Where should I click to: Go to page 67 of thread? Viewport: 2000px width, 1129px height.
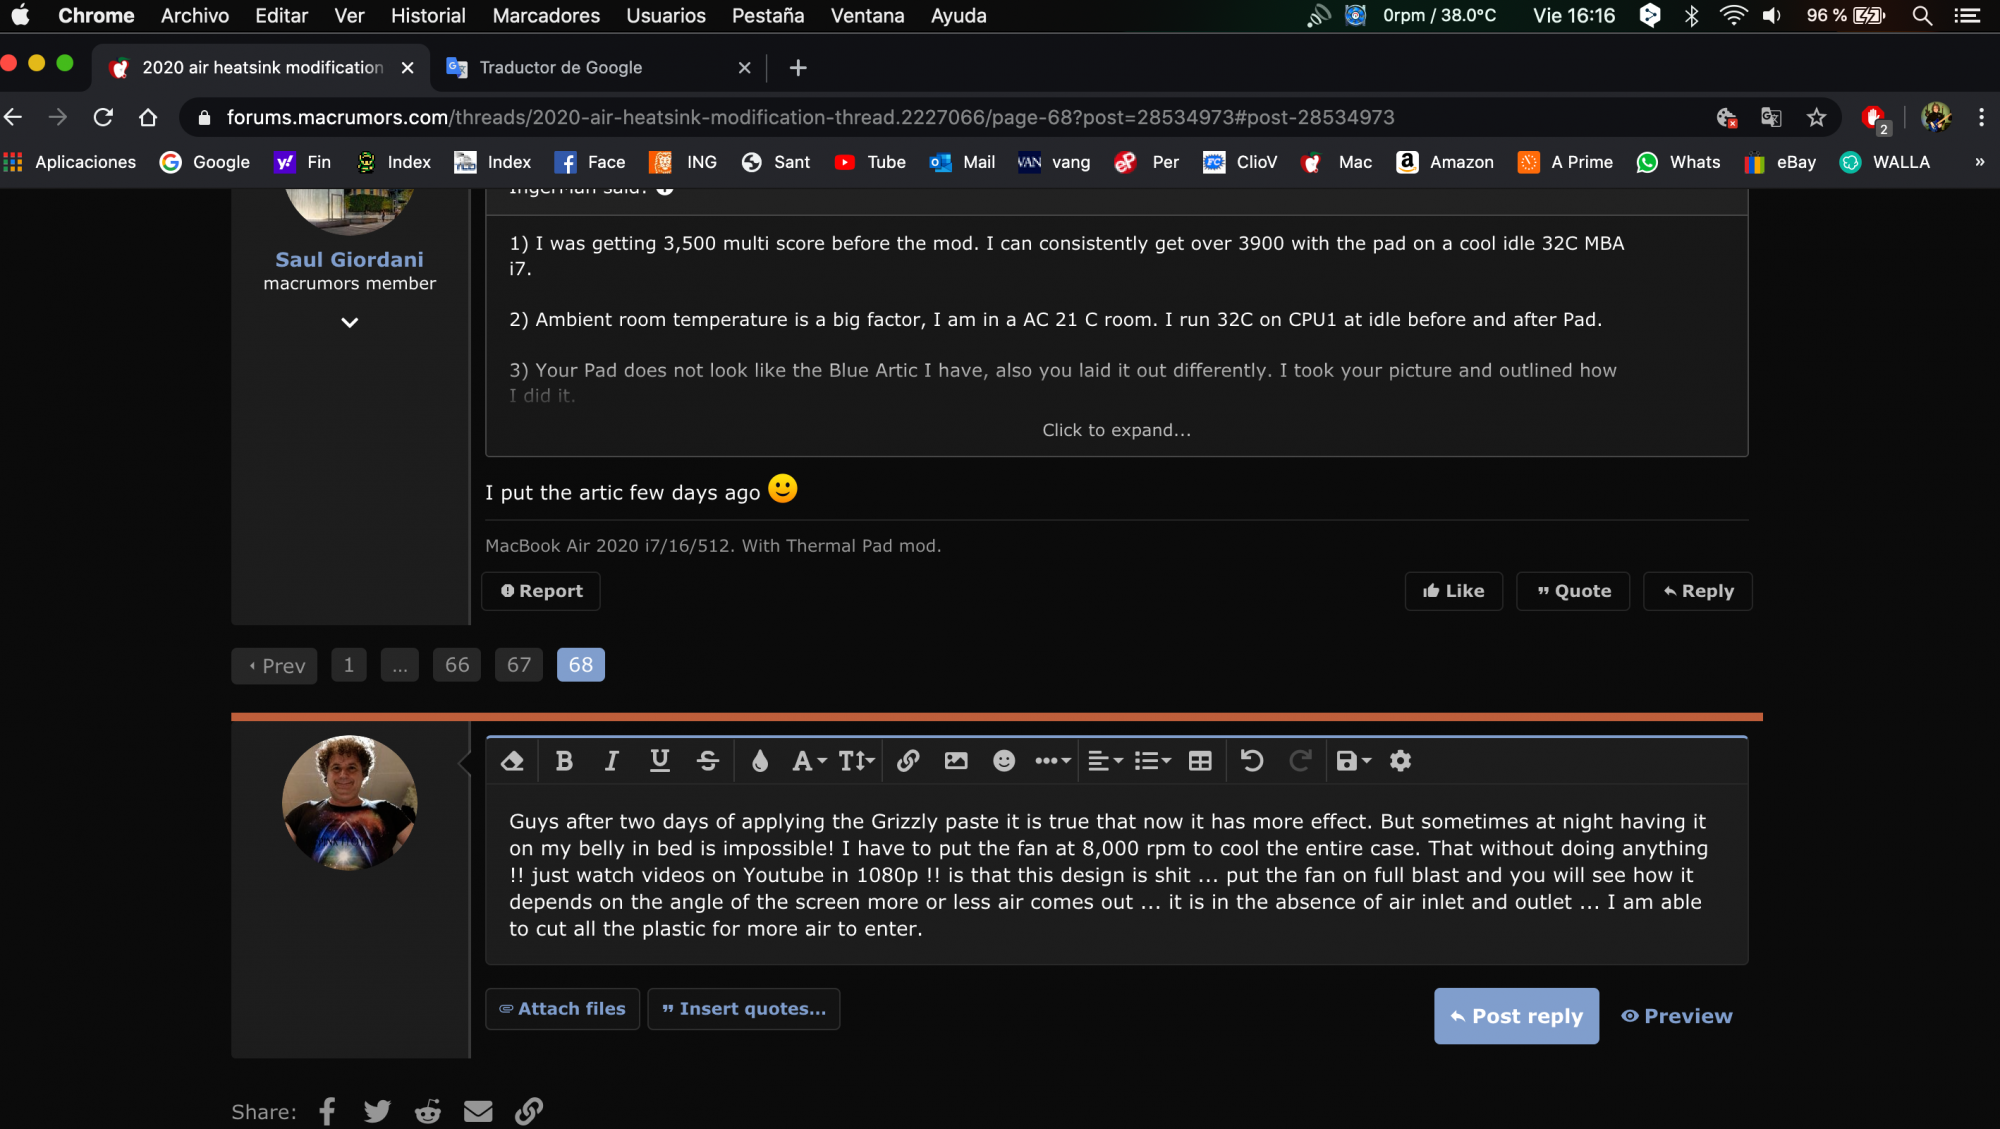click(519, 665)
